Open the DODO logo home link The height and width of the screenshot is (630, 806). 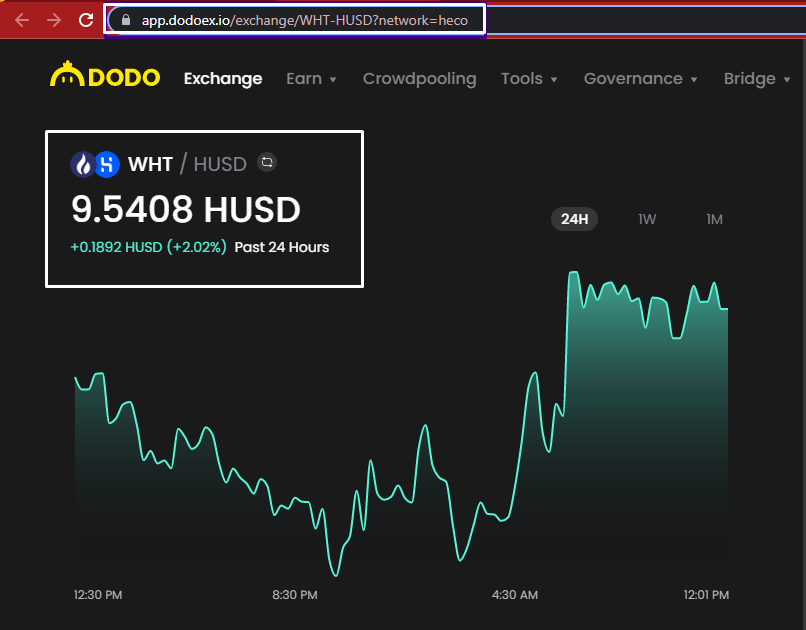click(x=105, y=75)
